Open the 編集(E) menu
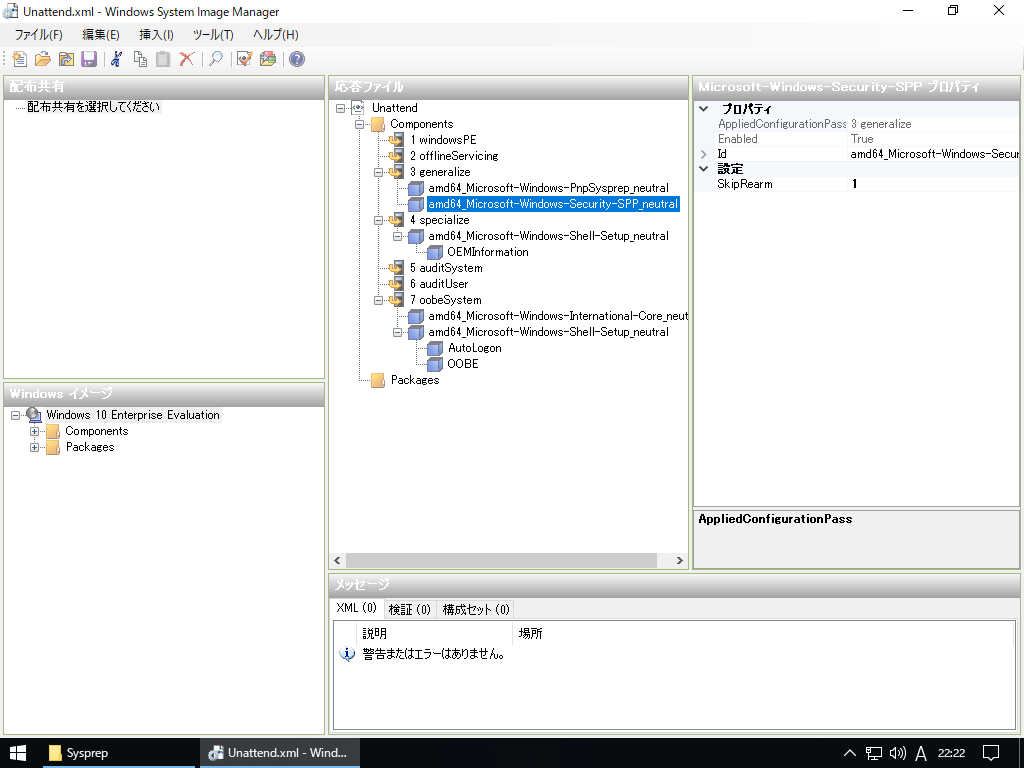The width and height of the screenshot is (1024, 768). point(101,35)
